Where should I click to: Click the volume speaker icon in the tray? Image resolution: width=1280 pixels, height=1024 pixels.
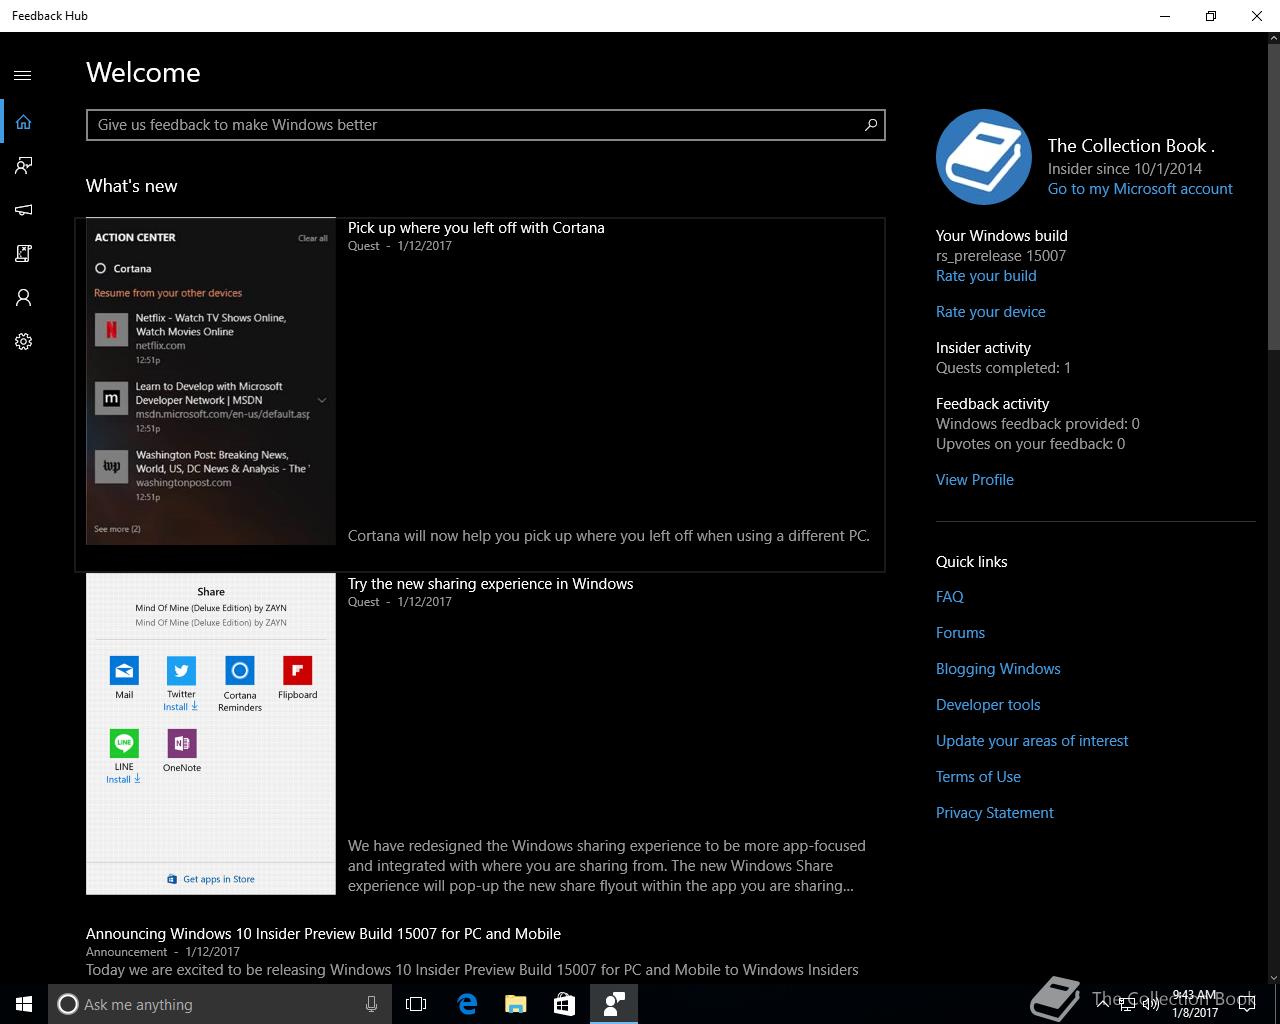(x=1151, y=1004)
